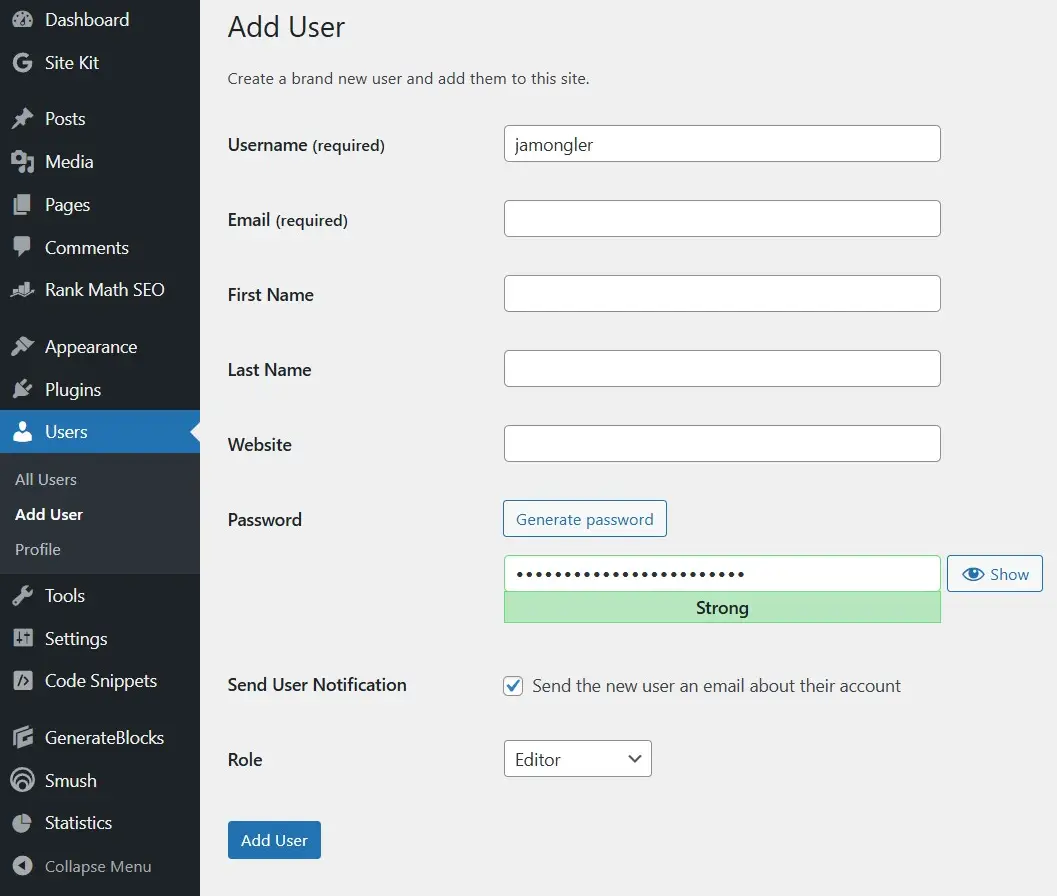Open Rank Math SEO menu item
Viewport: 1057px width, 896px height.
point(104,290)
